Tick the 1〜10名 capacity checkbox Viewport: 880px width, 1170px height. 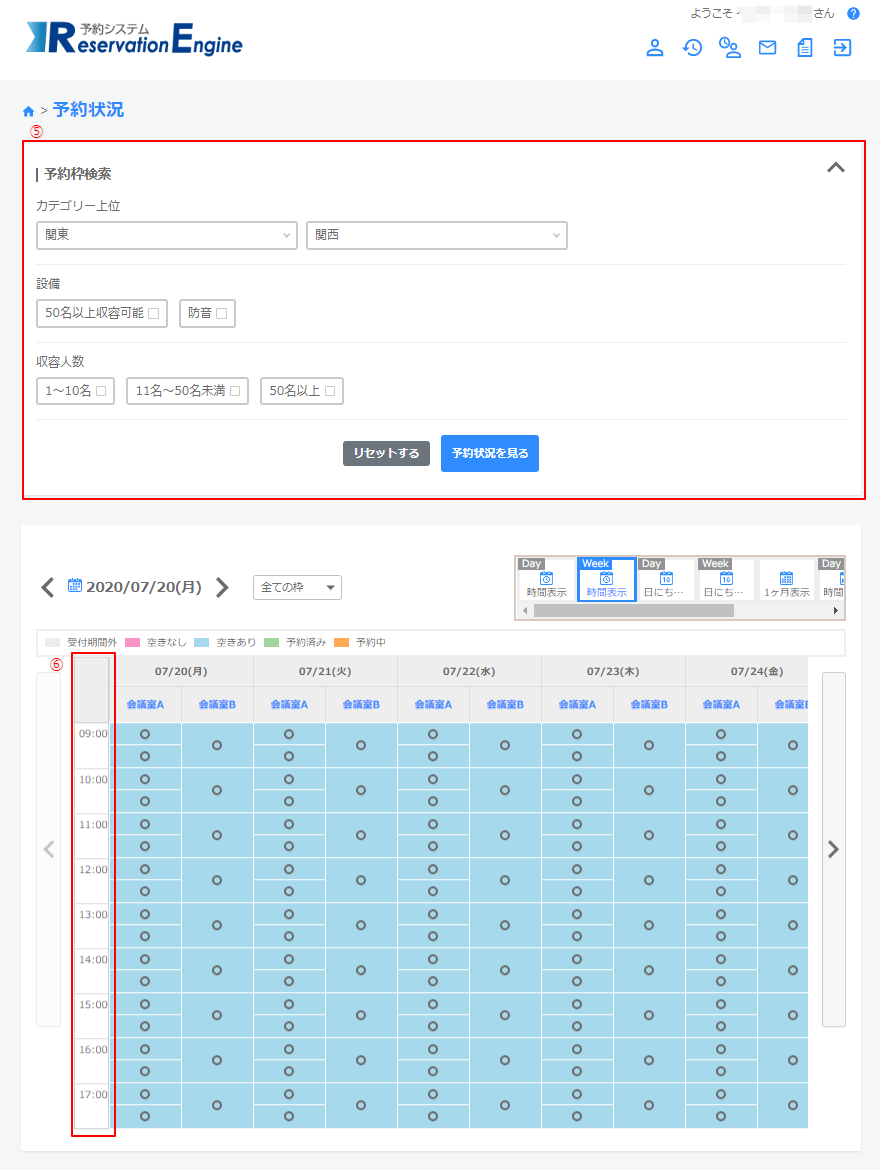point(101,391)
